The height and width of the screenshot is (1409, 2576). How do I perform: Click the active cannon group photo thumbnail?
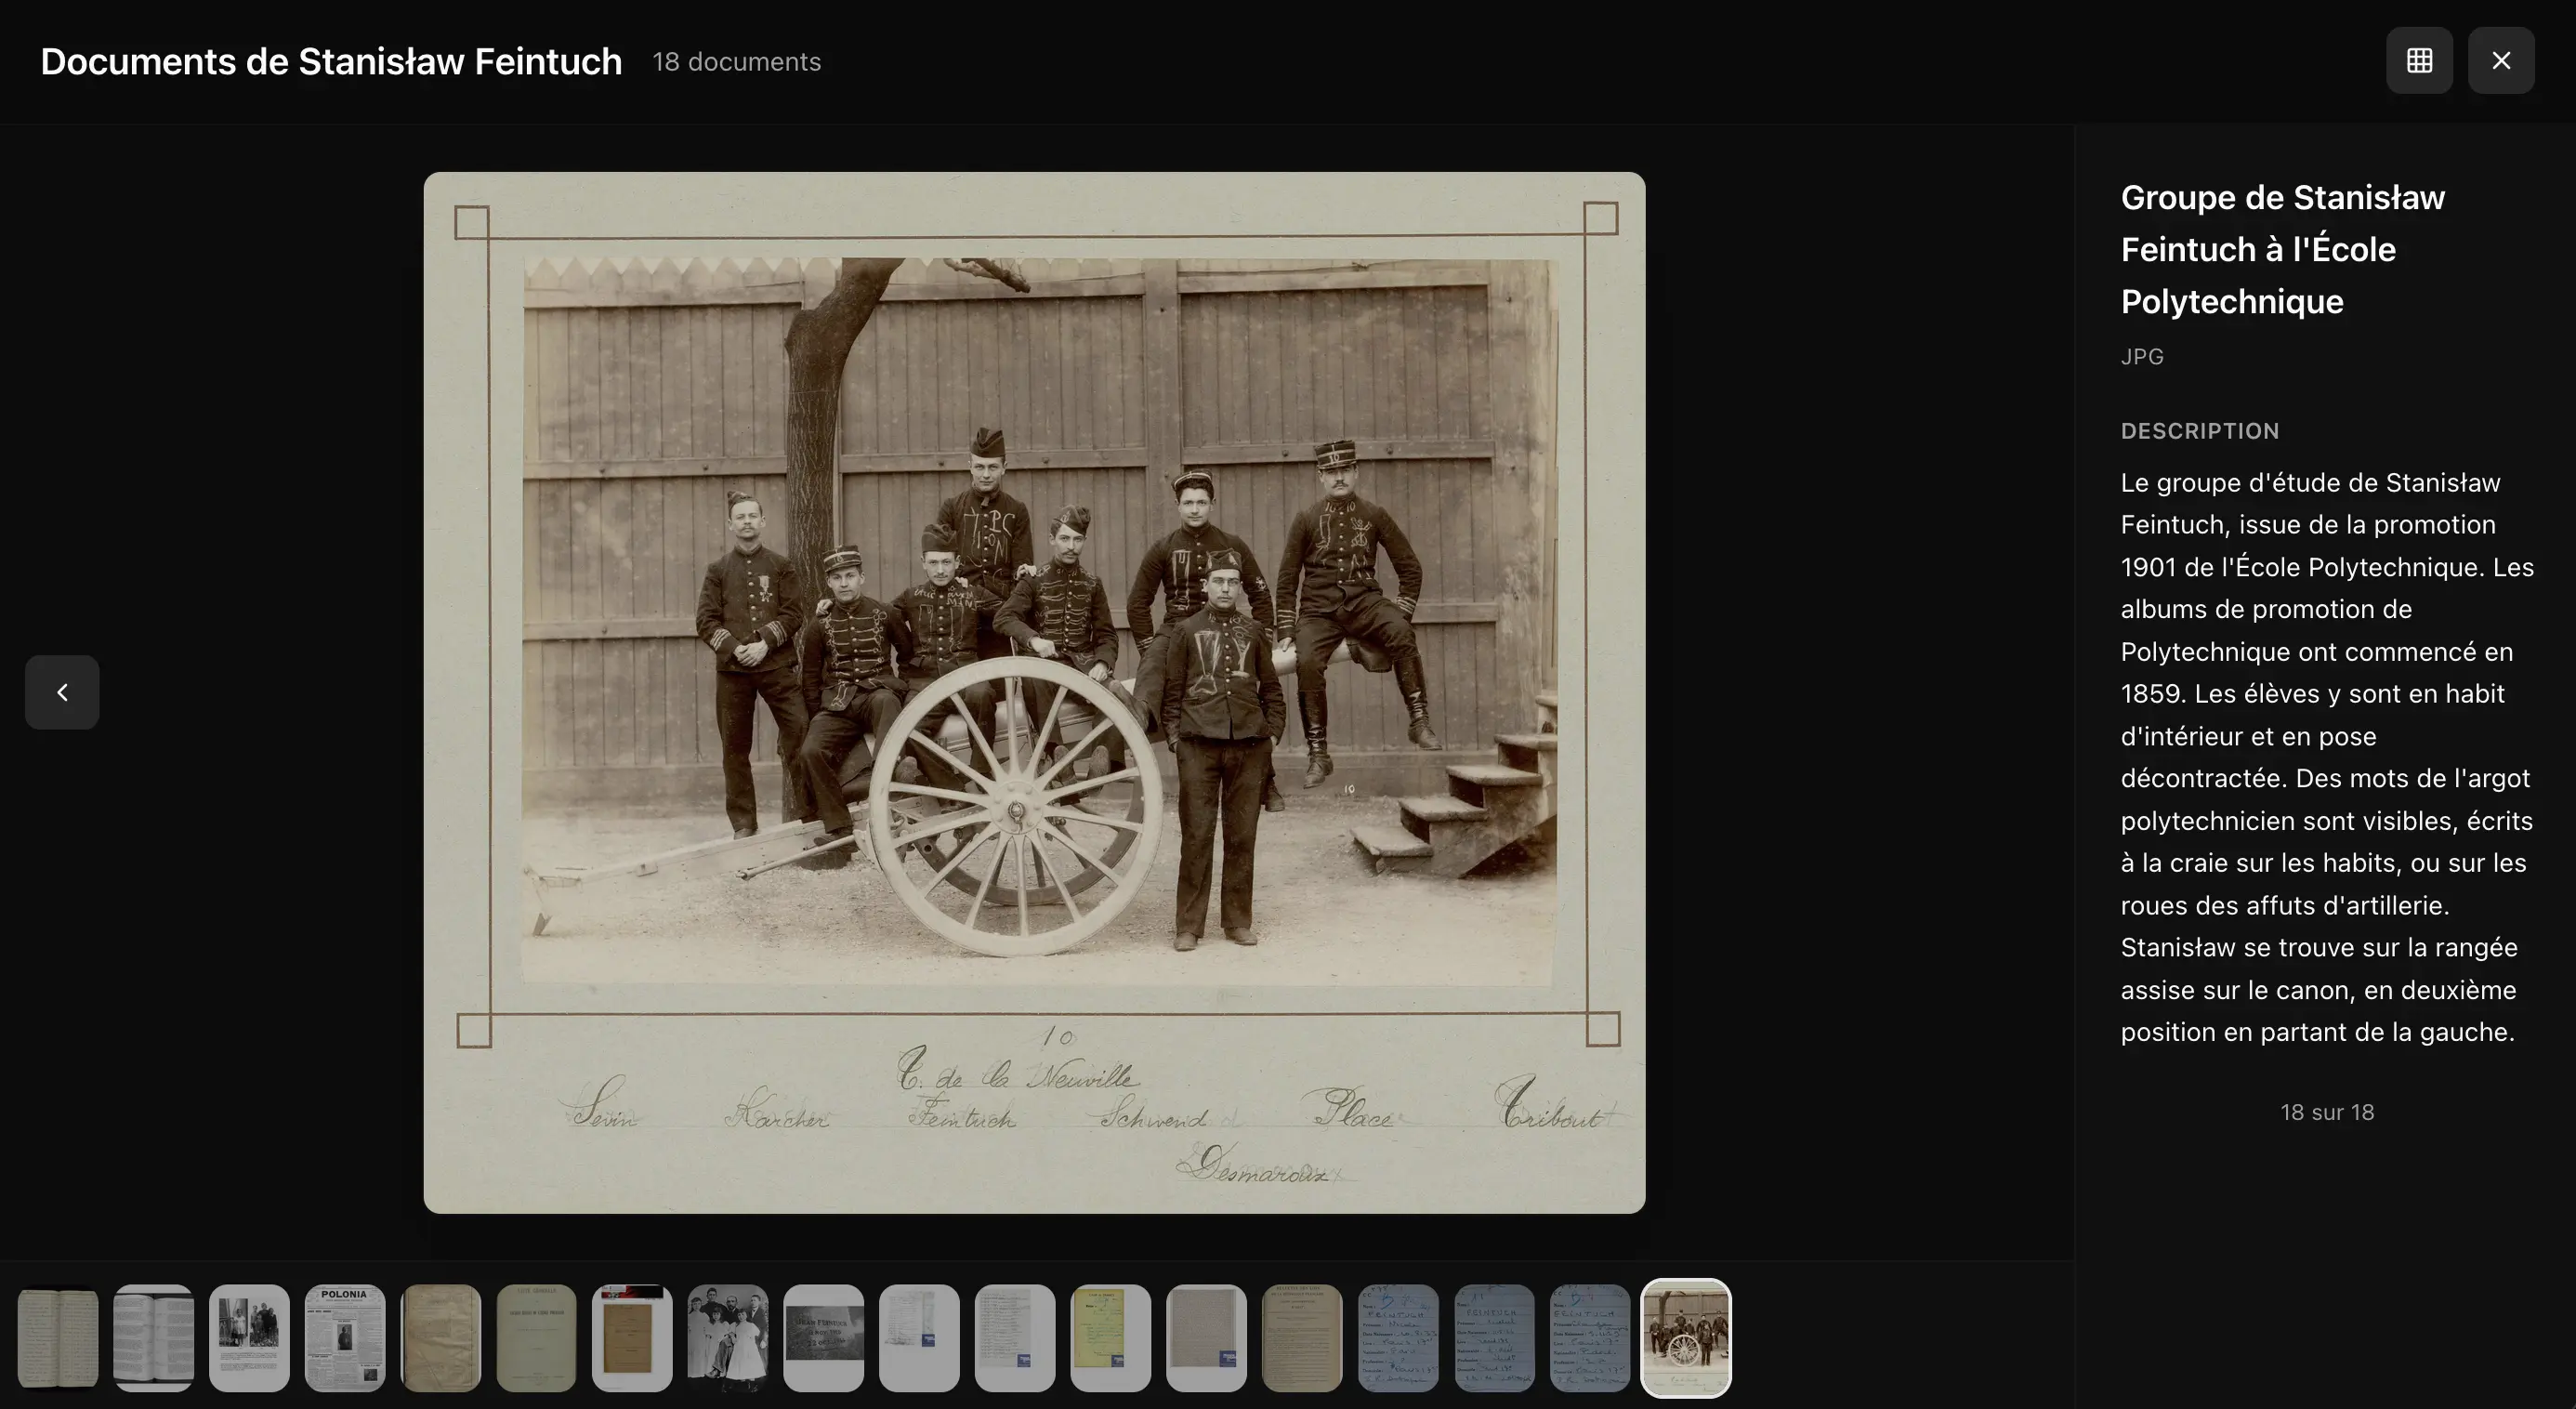click(x=1685, y=1337)
